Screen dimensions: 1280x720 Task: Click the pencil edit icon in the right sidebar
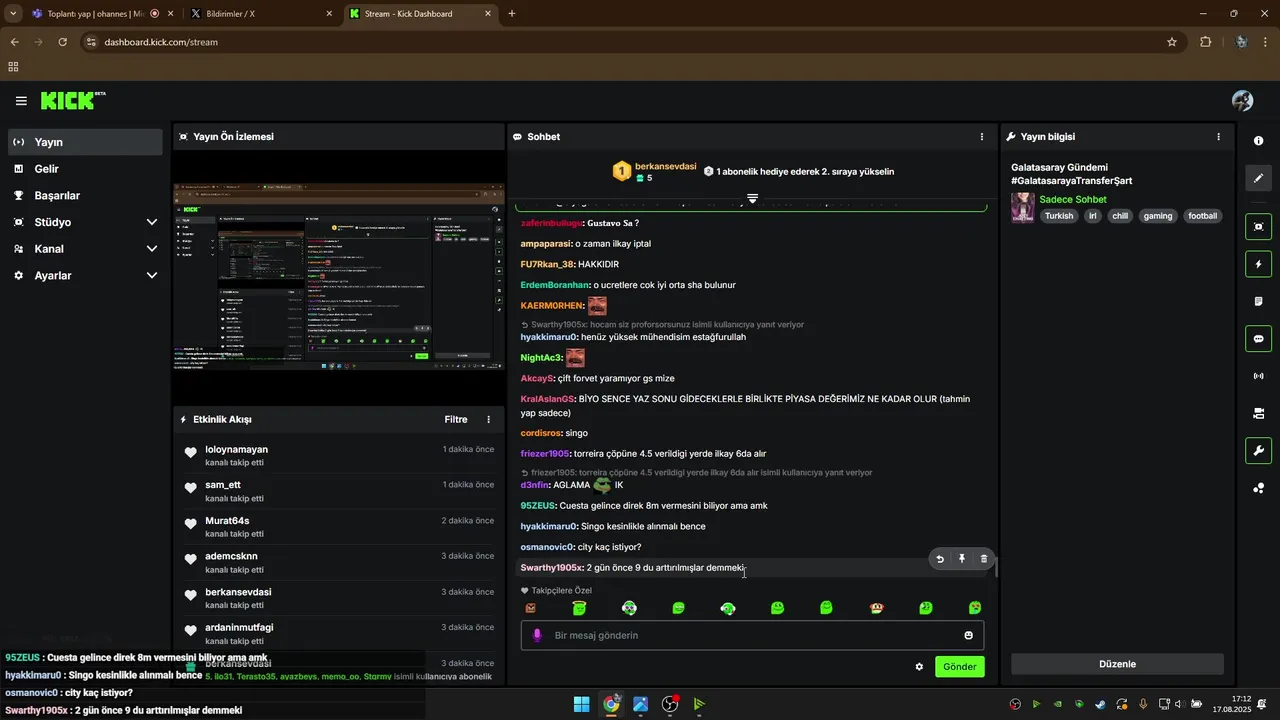pyautogui.click(x=1258, y=178)
